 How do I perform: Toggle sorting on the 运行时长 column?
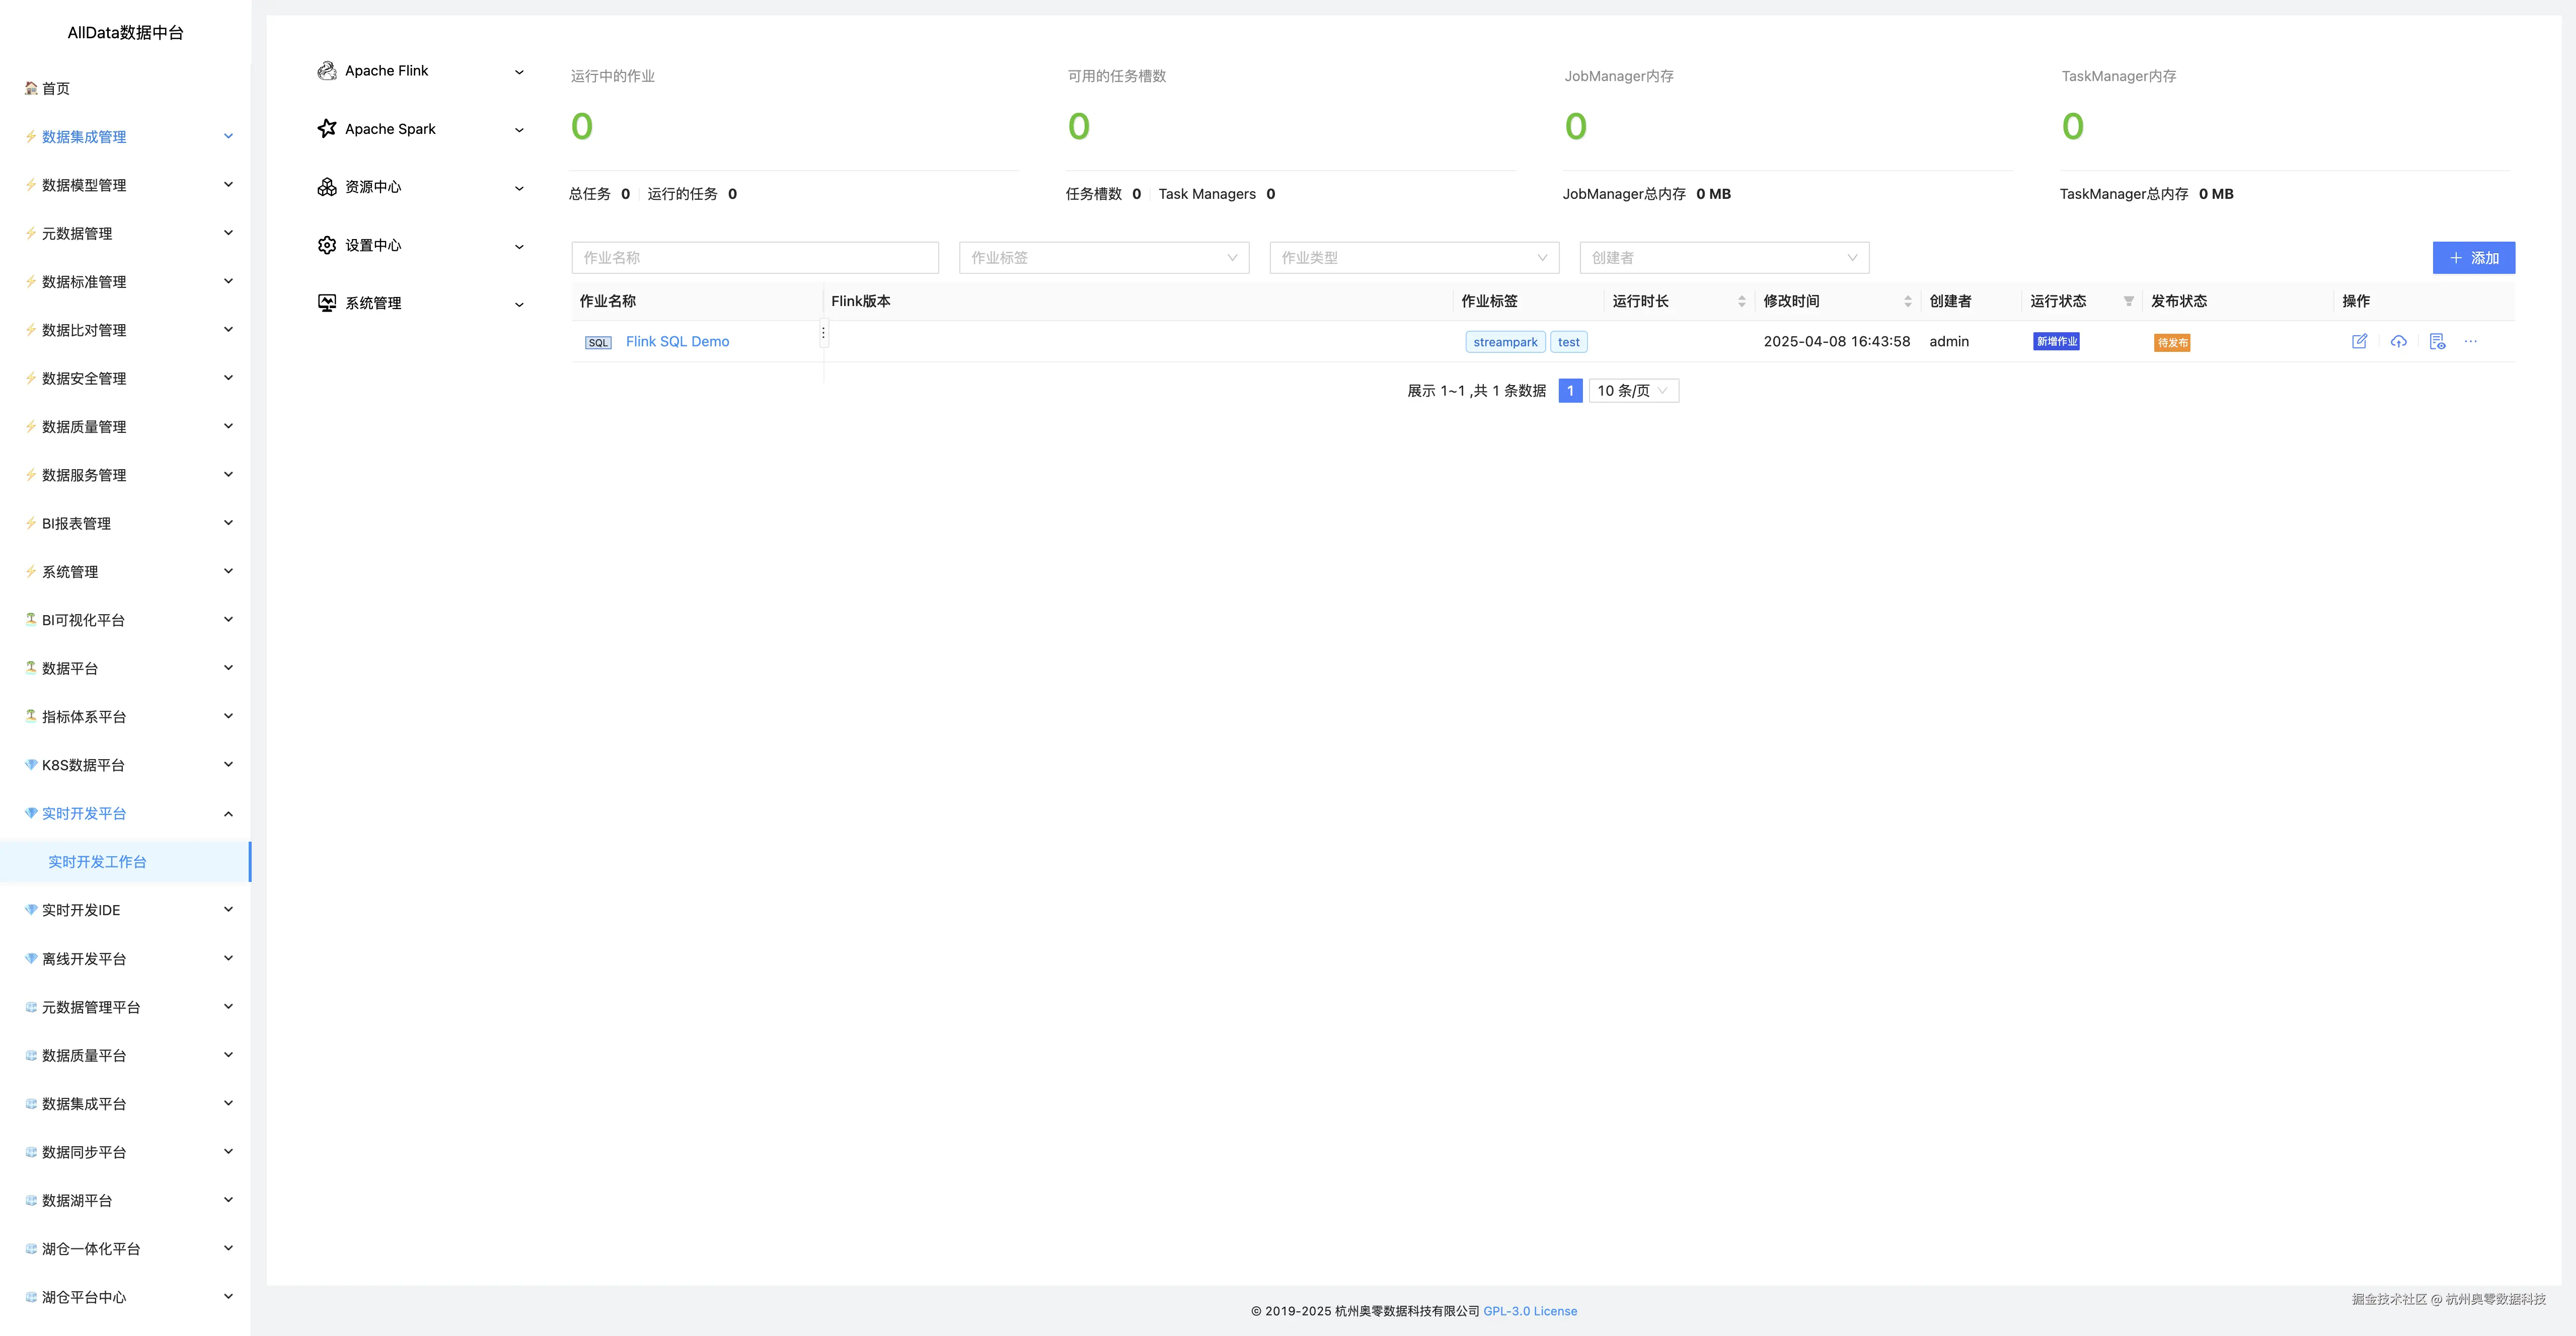pyautogui.click(x=1743, y=301)
